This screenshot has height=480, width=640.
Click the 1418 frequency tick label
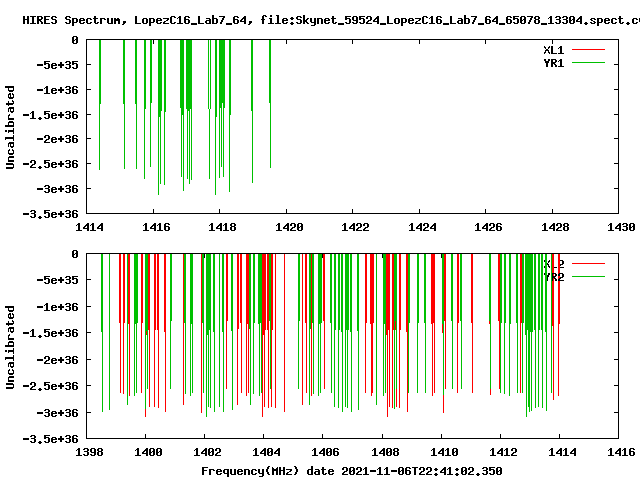tap(222, 227)
